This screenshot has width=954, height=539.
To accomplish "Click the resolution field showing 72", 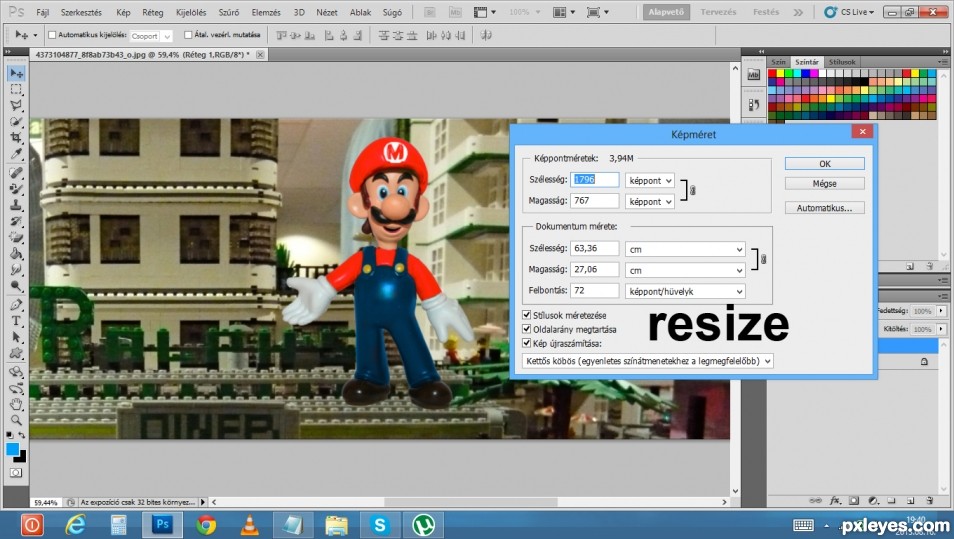I will tap(594, 291).
